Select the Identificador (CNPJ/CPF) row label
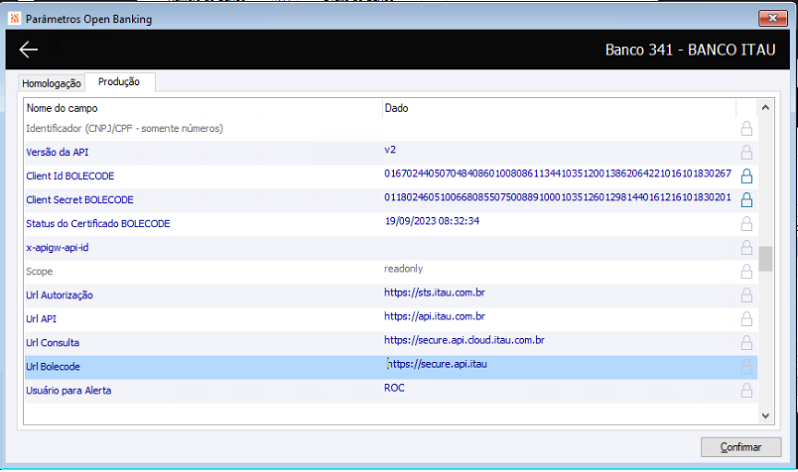This screenshot has width=798, height=472. [125, 128]
